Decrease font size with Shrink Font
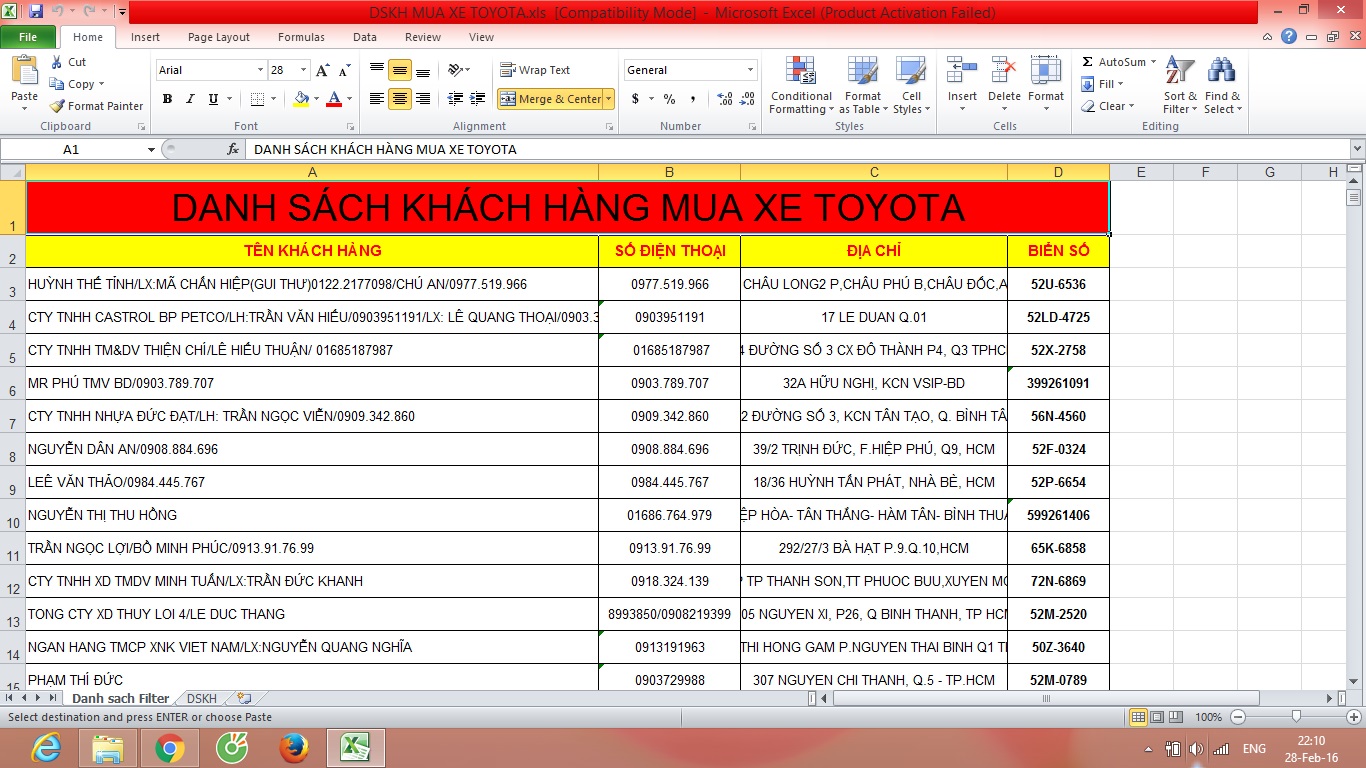 point(344,70)
